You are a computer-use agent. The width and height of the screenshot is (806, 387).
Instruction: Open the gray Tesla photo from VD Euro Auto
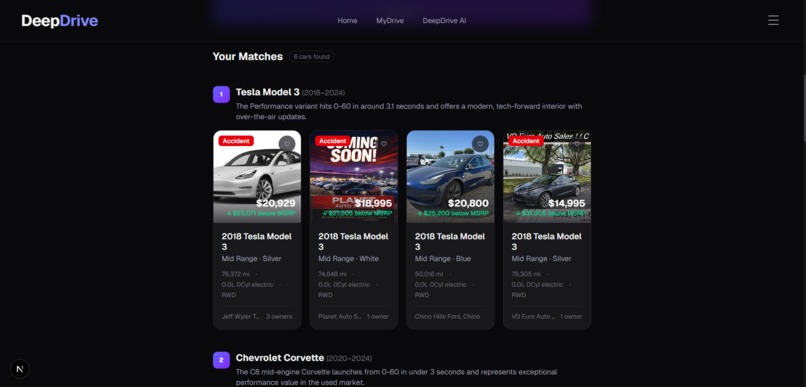click(x=547, y=176)
